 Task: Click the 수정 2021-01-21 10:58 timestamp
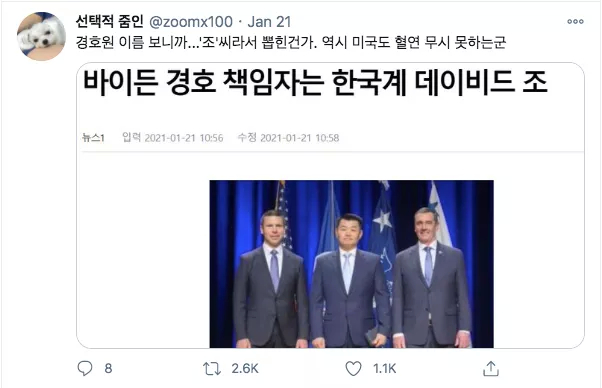[x=288, y=137]
